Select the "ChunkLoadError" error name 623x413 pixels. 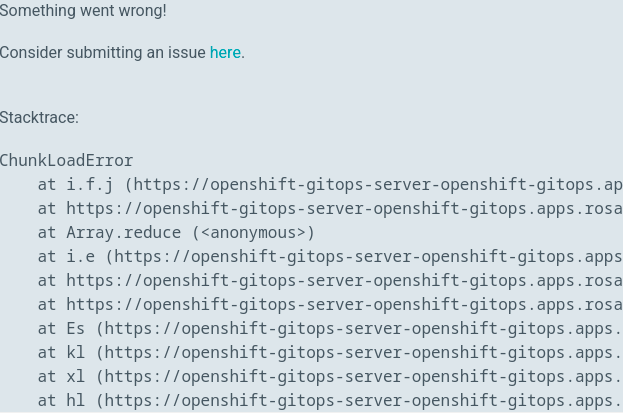coord(66,160)
